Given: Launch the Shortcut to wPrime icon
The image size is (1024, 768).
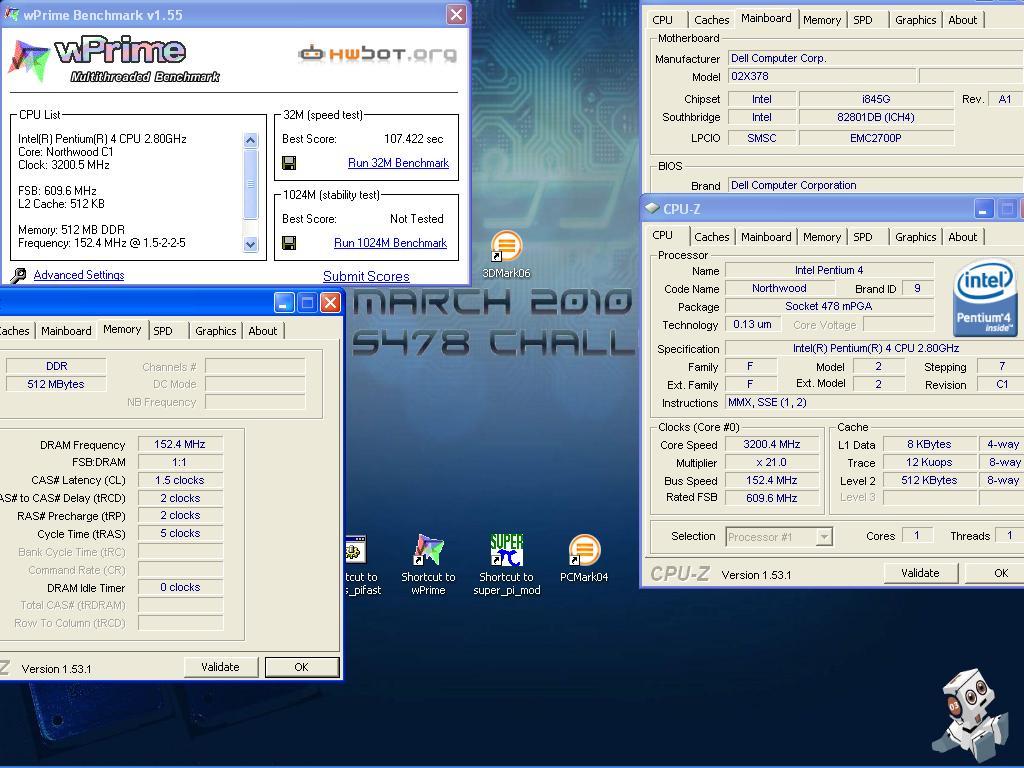Looking at the screenshot, I should [428, 565].
